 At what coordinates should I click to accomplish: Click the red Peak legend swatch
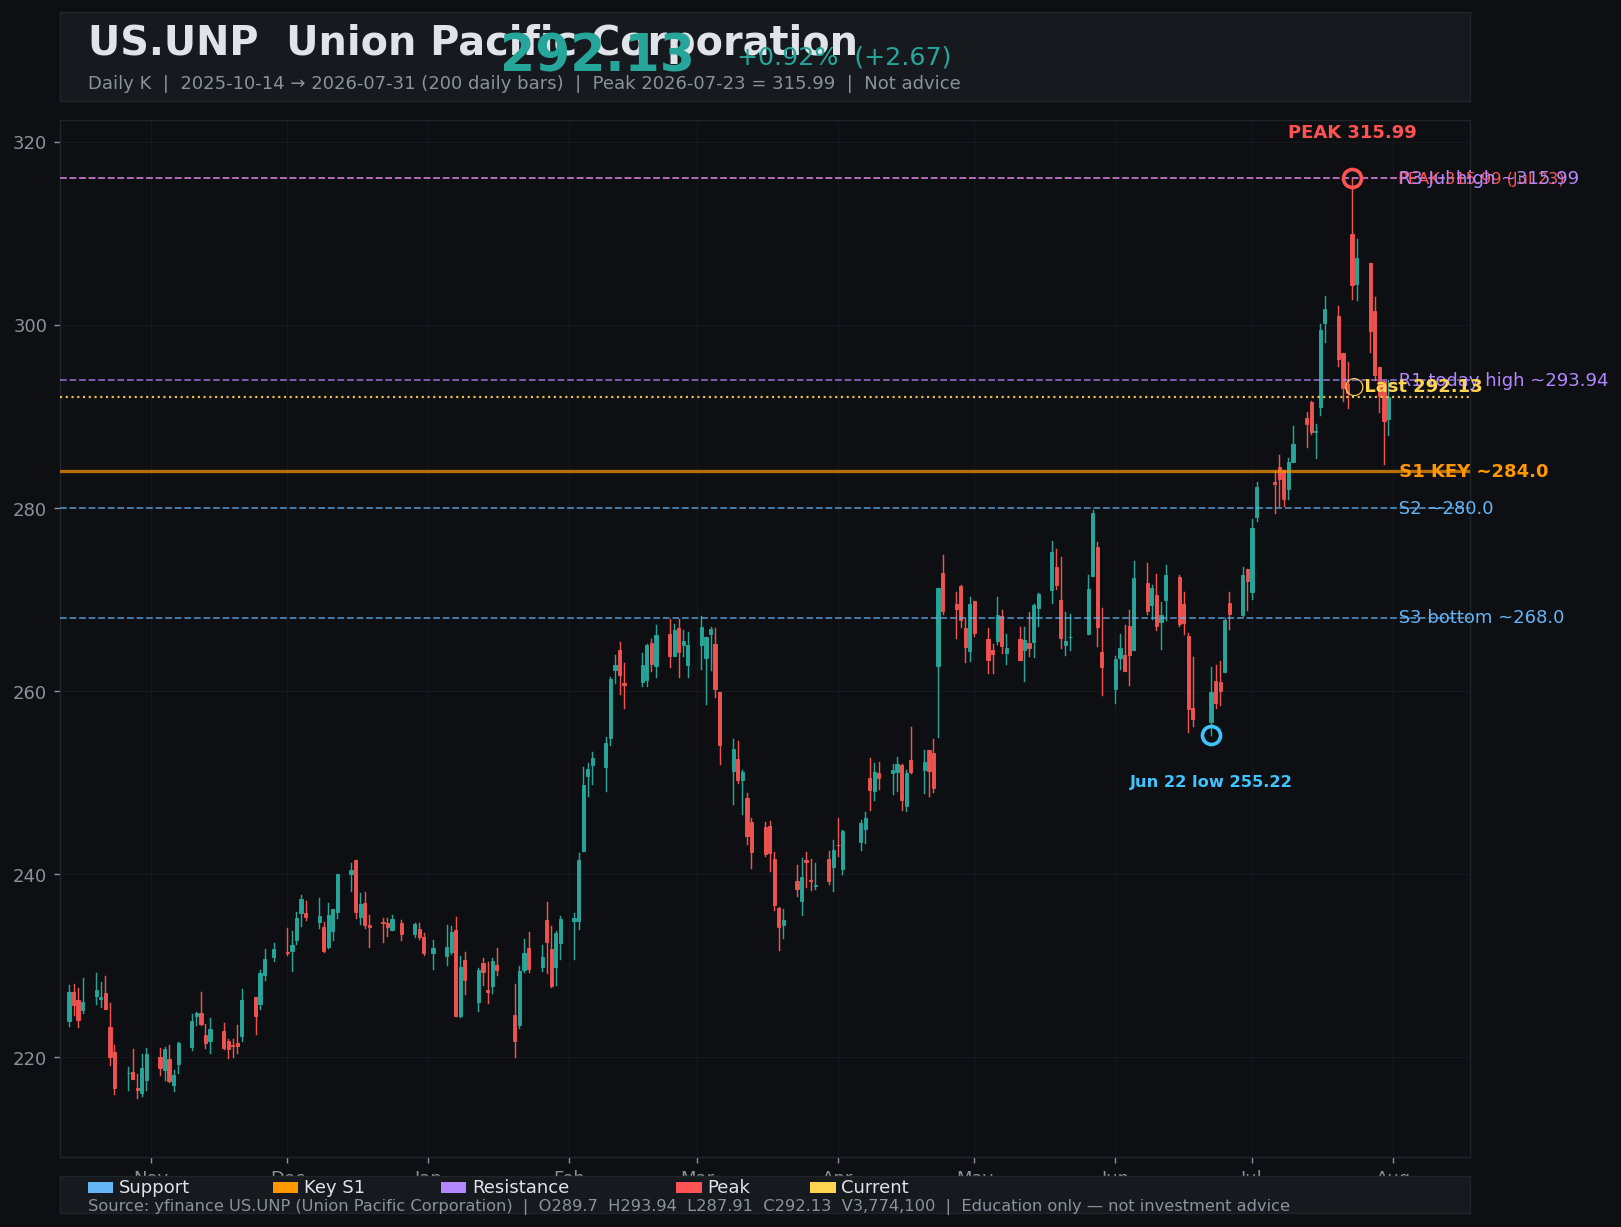689,1188
